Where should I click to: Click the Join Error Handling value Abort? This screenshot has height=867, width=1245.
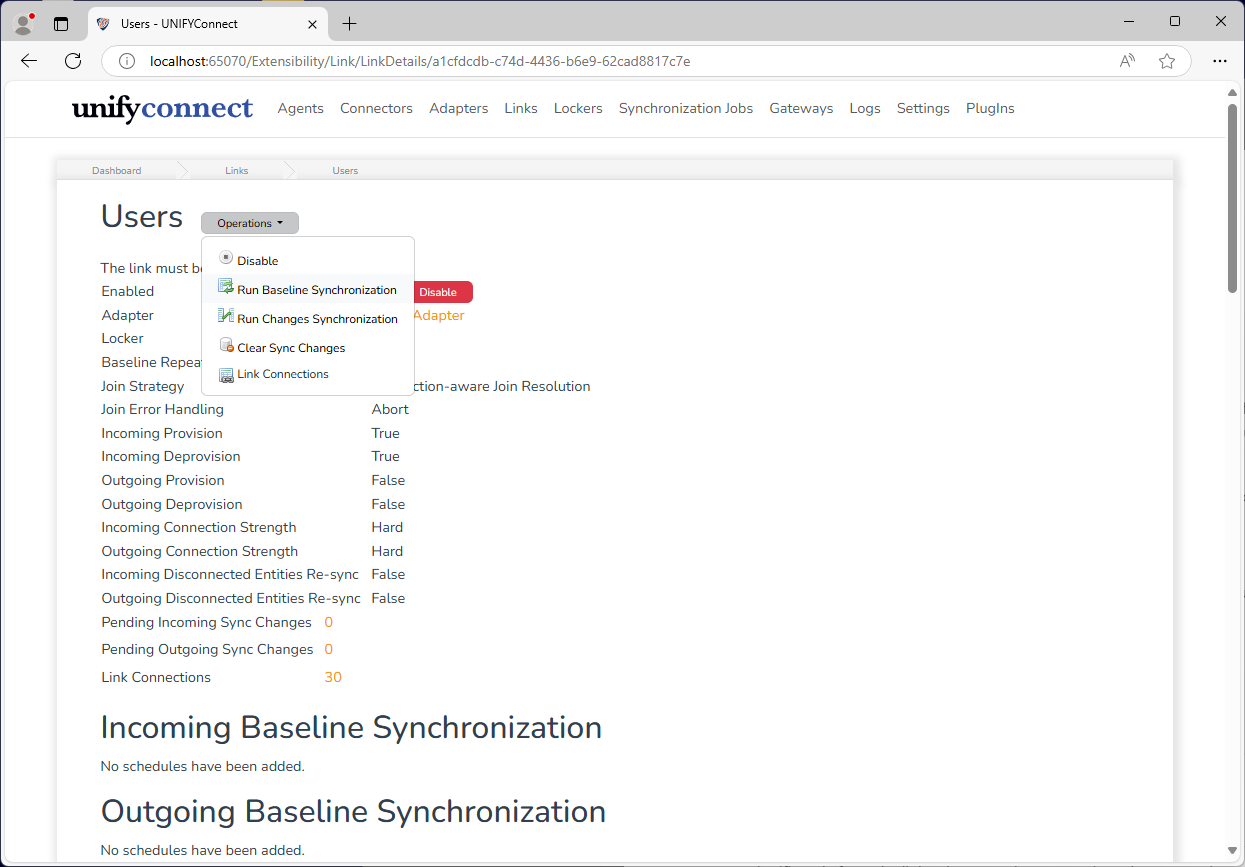390,409
